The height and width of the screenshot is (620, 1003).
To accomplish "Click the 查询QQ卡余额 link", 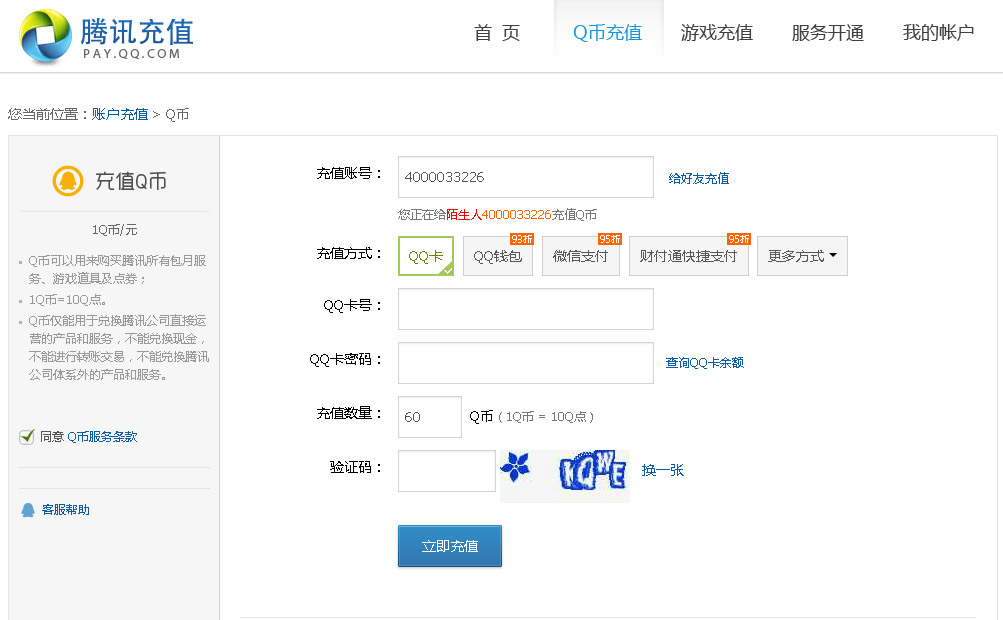I will click(x=704, y=363).
